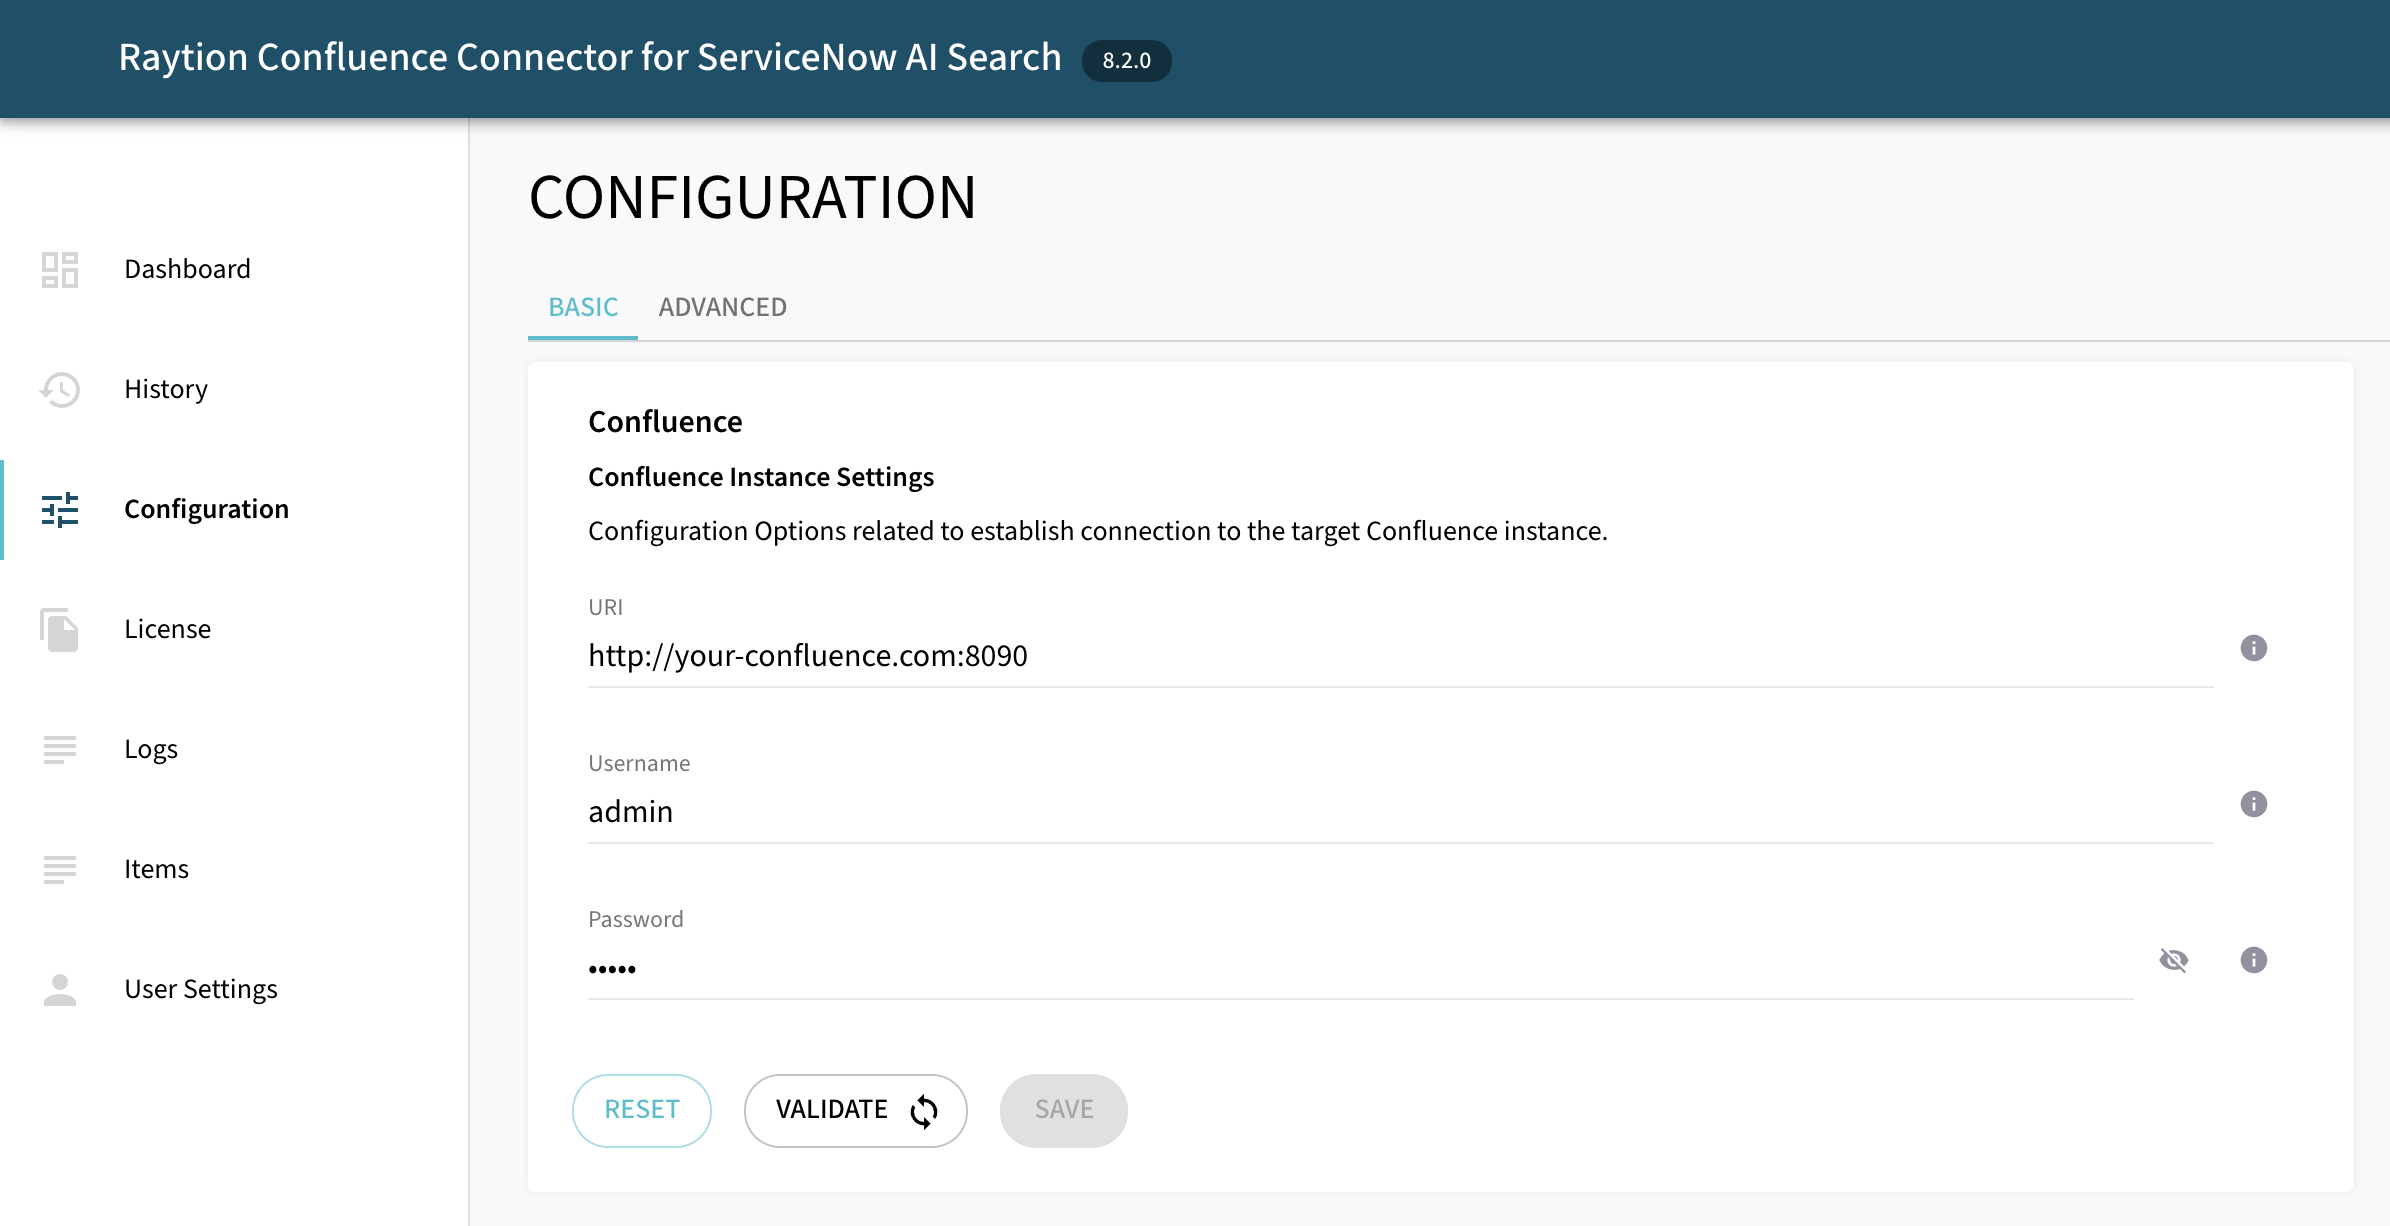Click the RESET button

(641, 1109)
